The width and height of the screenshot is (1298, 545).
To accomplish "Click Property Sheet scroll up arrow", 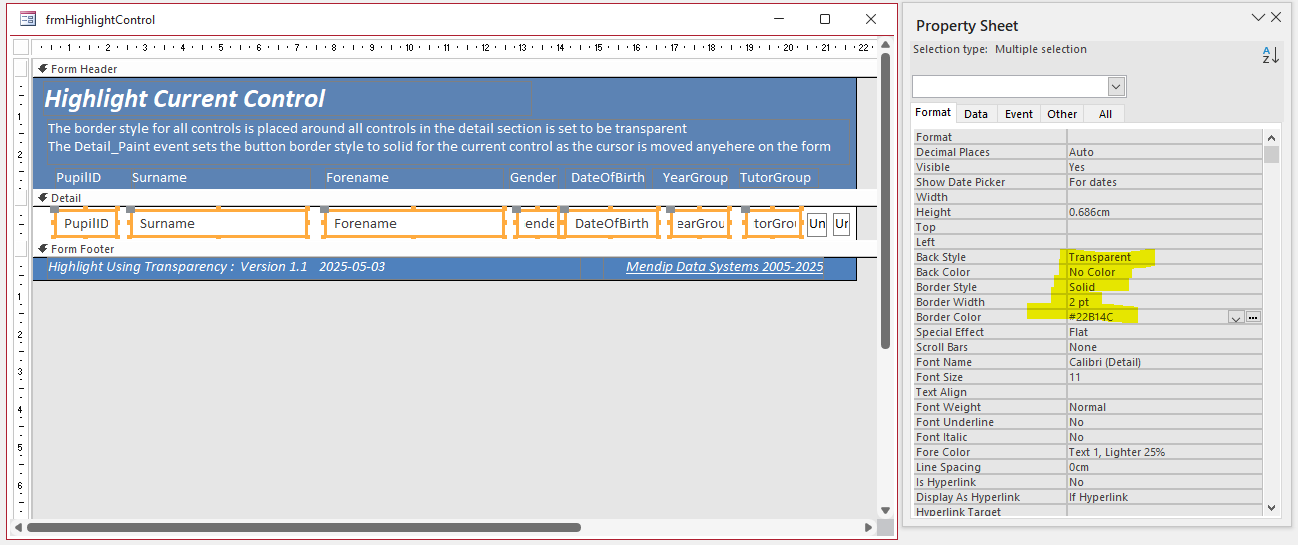I will pos(1272,137).
